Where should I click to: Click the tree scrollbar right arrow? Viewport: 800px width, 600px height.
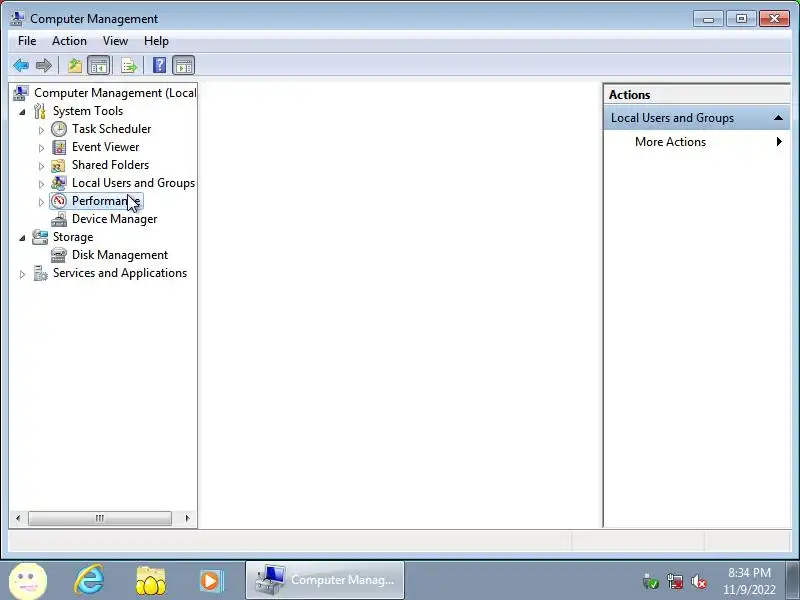pos(187,518)
